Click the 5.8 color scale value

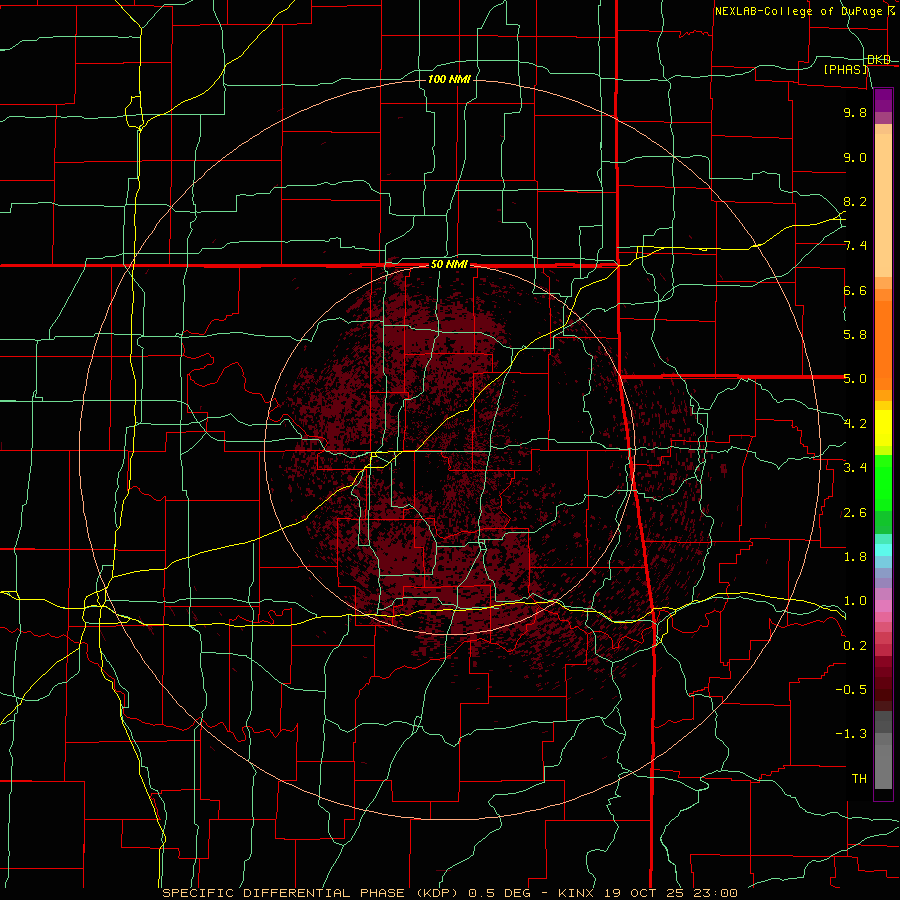[x=855, y=335]
